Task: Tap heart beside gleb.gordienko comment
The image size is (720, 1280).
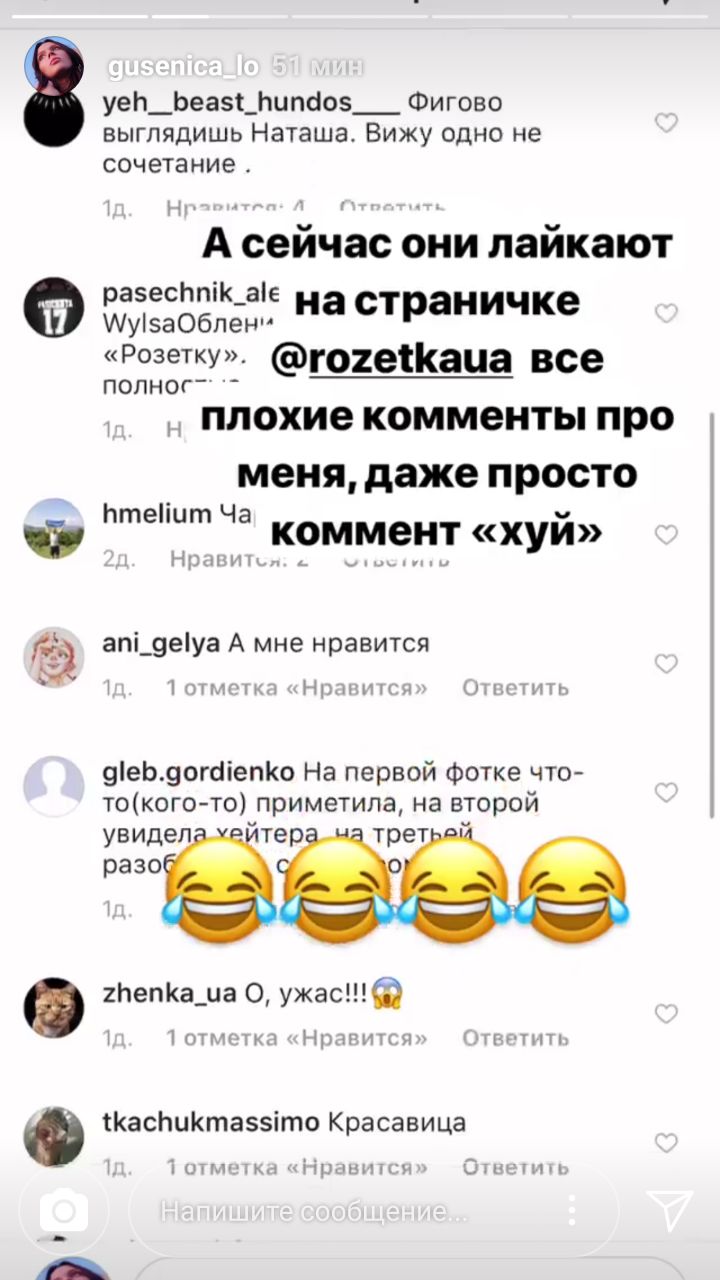Action: pos(666,793)
